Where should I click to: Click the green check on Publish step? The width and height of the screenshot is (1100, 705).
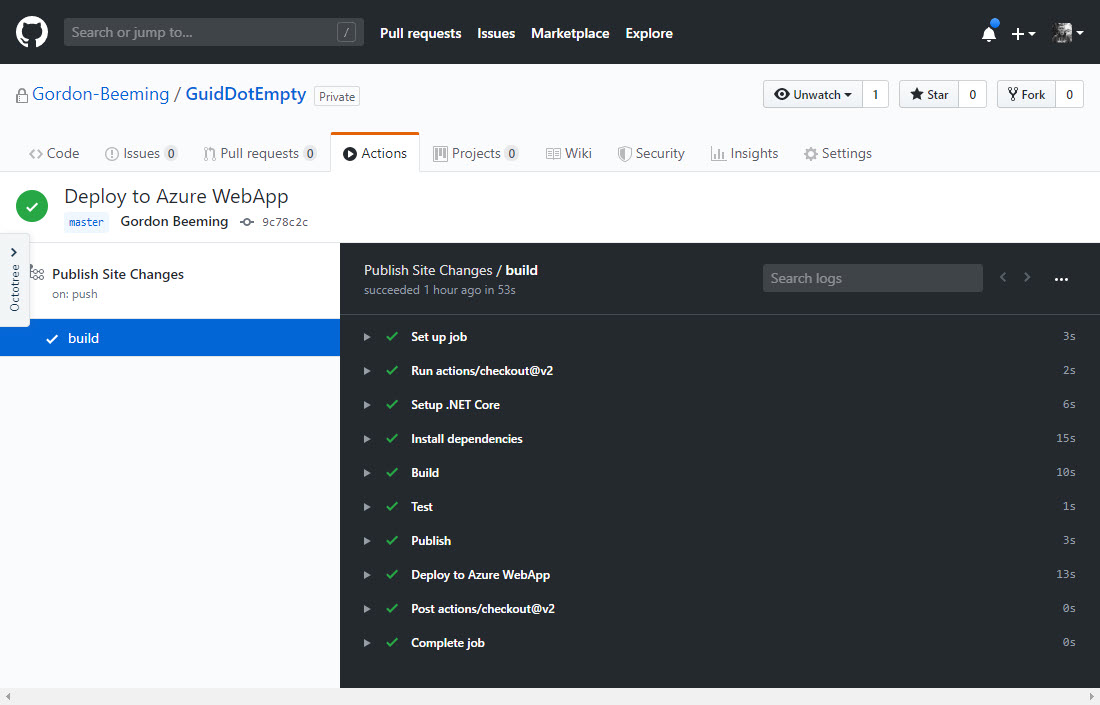tap(392, 540)
